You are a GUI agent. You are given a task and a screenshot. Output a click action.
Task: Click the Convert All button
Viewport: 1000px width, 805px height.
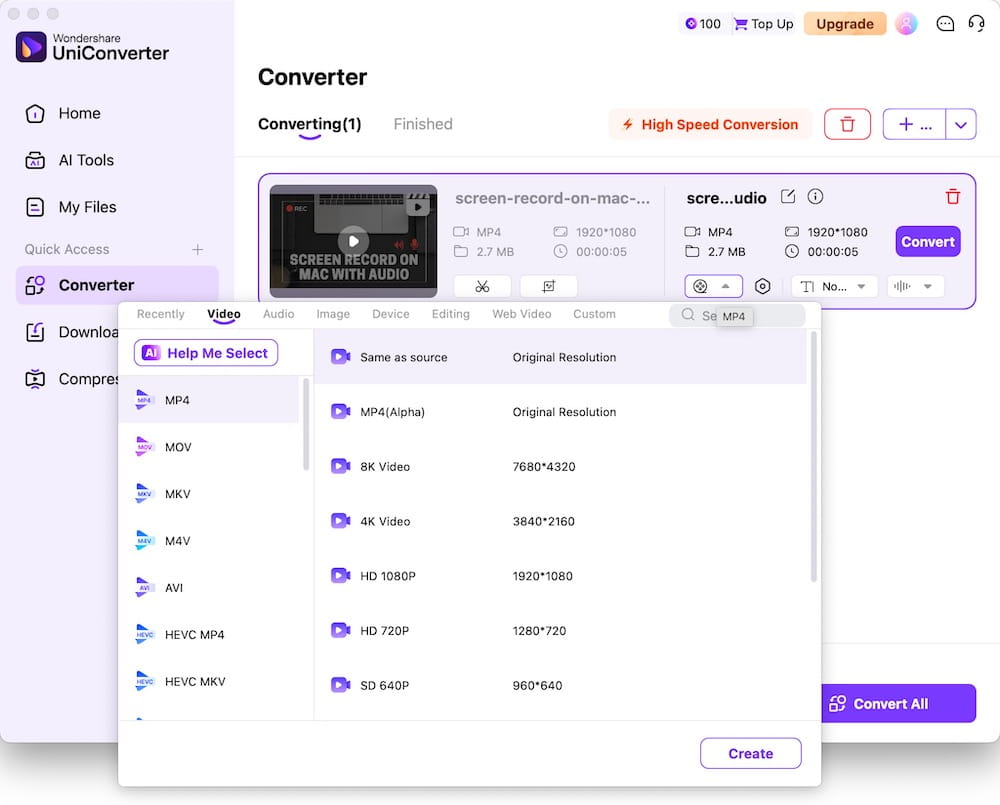(898, 703)
